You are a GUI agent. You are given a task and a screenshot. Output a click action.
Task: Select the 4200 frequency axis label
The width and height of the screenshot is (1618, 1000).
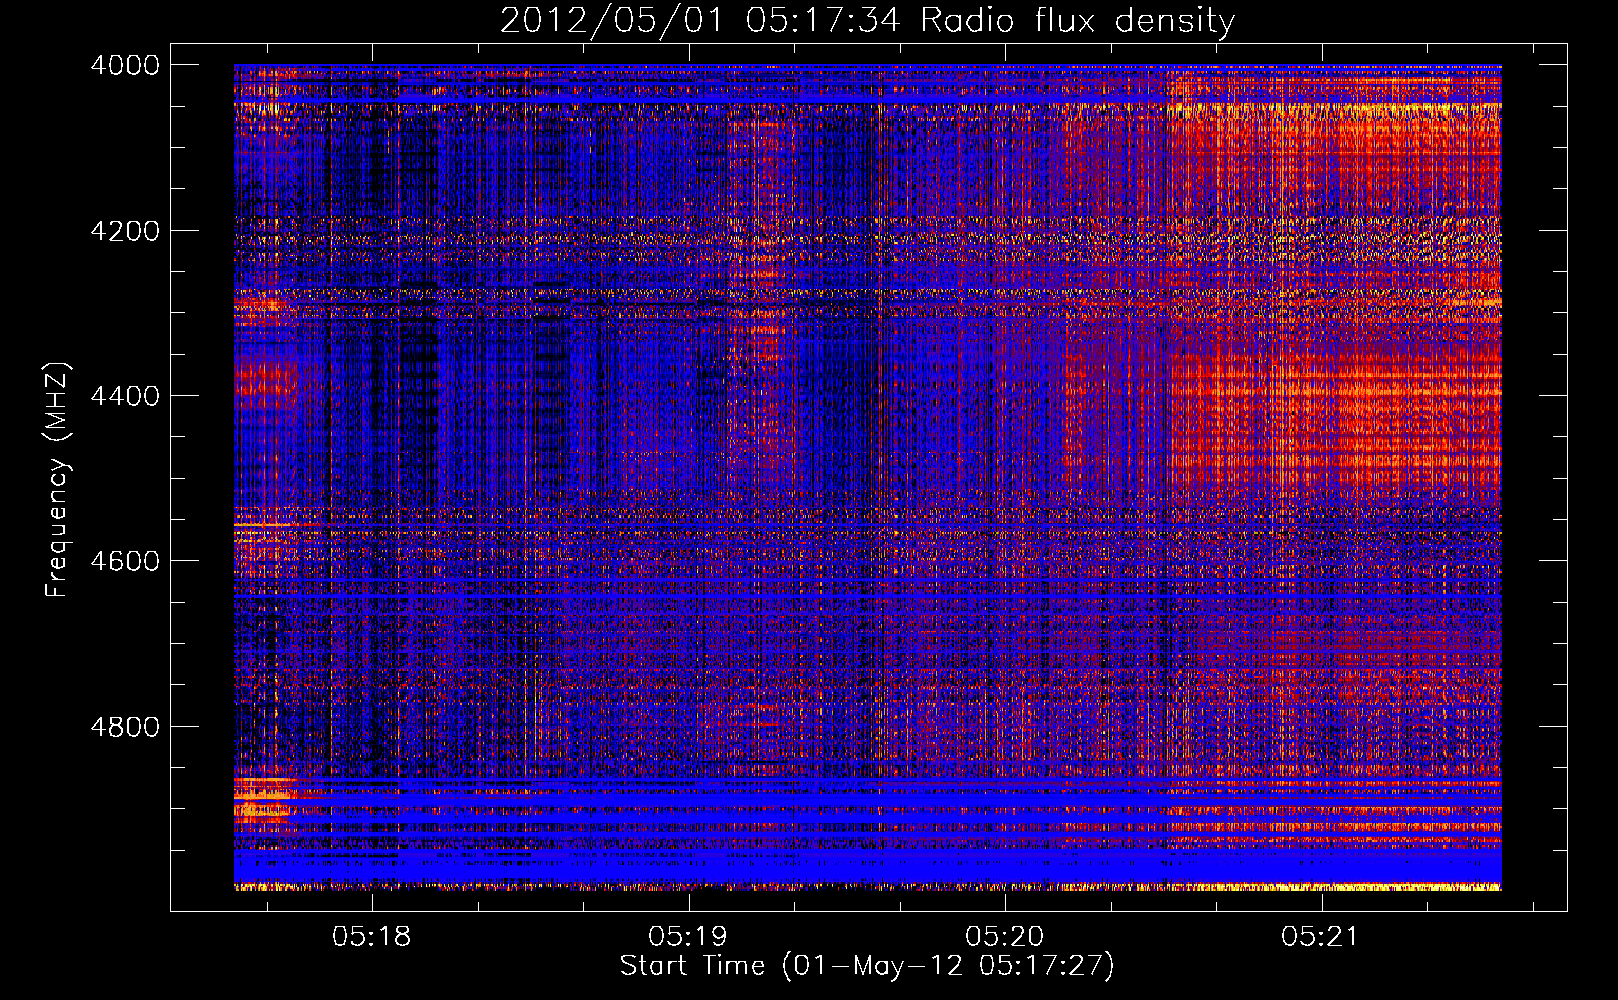pos(125,231)
